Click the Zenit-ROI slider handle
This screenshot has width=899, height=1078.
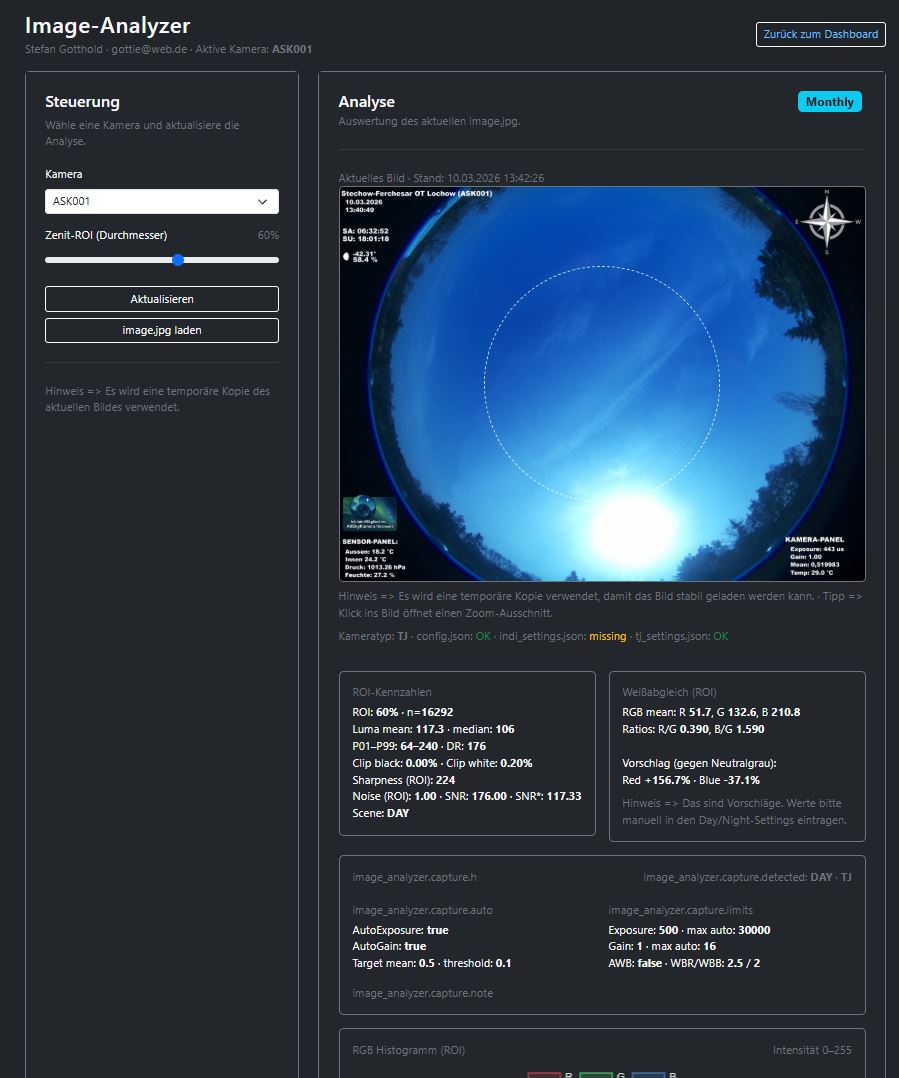tap(176, 259)
